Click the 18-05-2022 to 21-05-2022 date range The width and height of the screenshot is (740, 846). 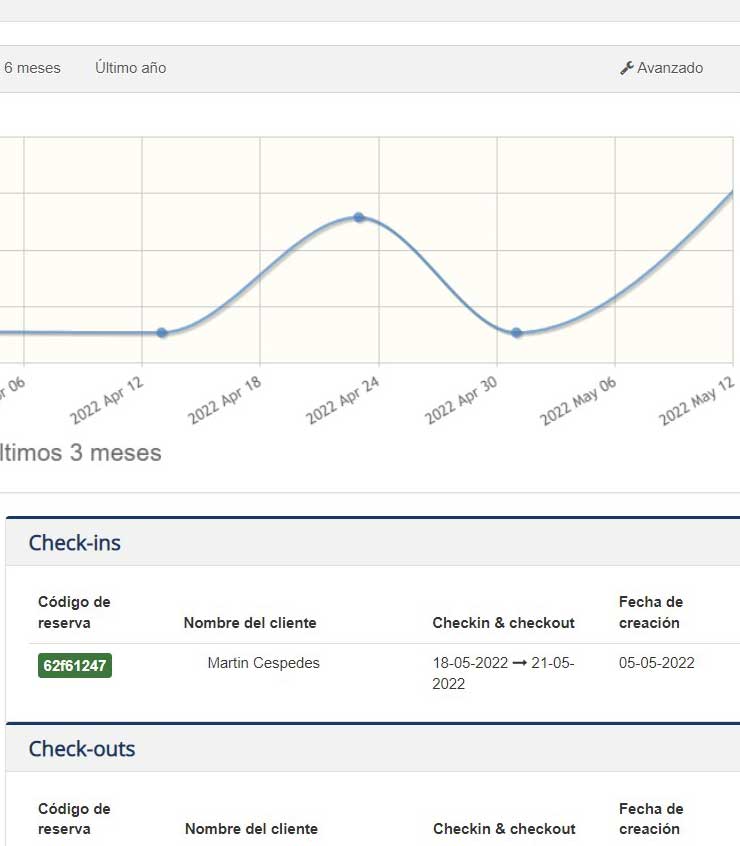point(503,673)
